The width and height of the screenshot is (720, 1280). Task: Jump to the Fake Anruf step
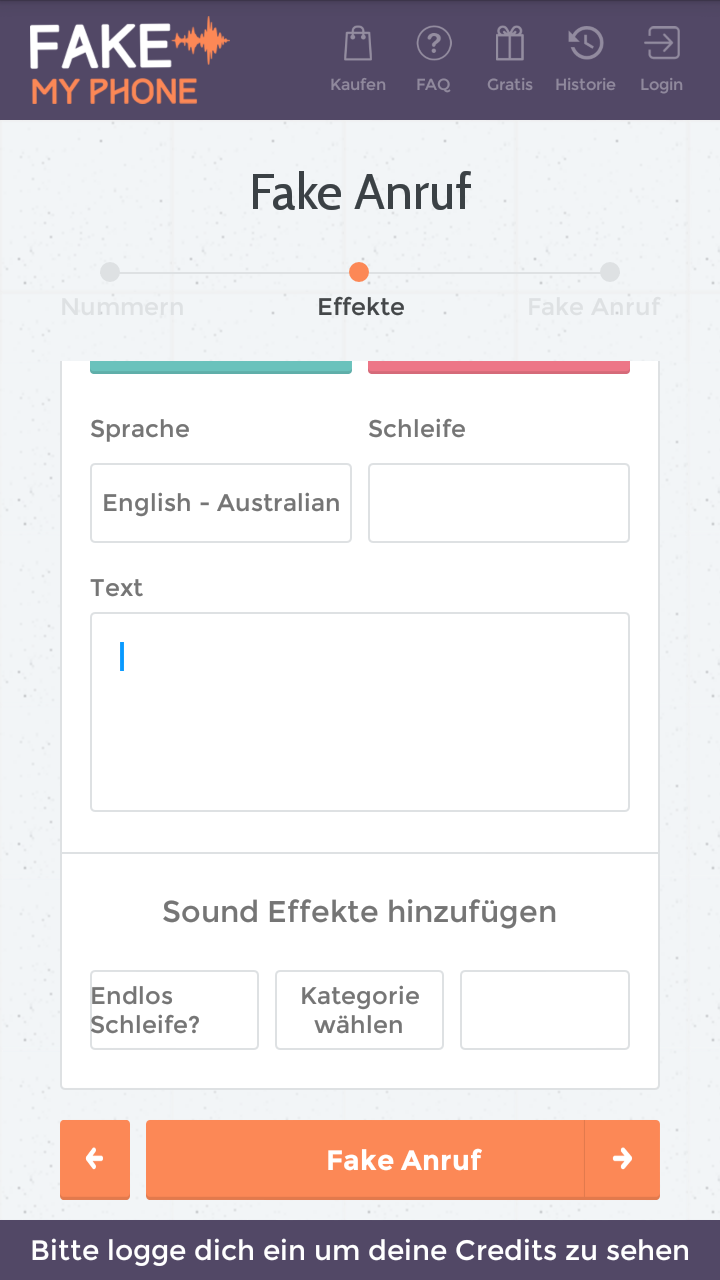pos(609,273)
